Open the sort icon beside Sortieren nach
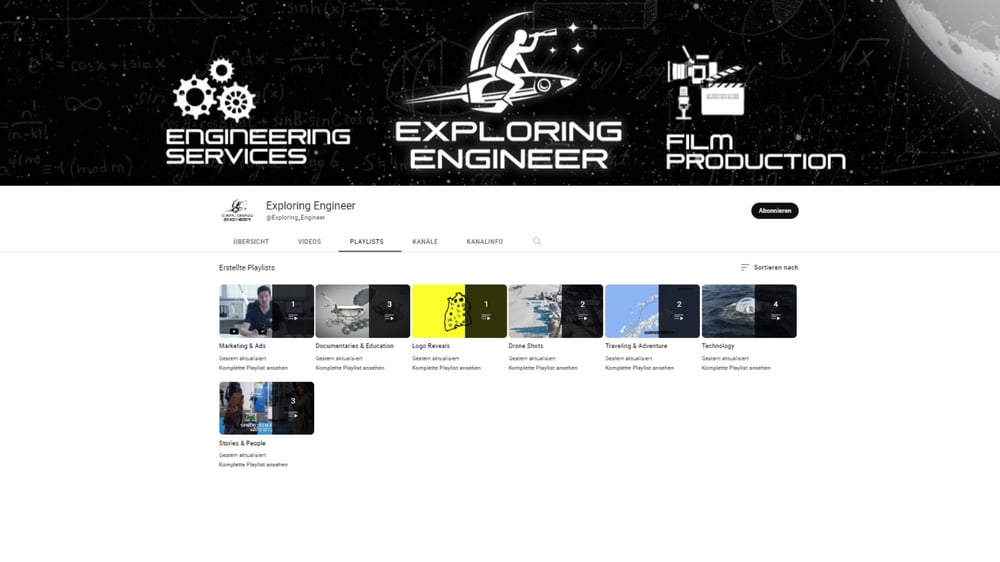 (x=744, y=267)
